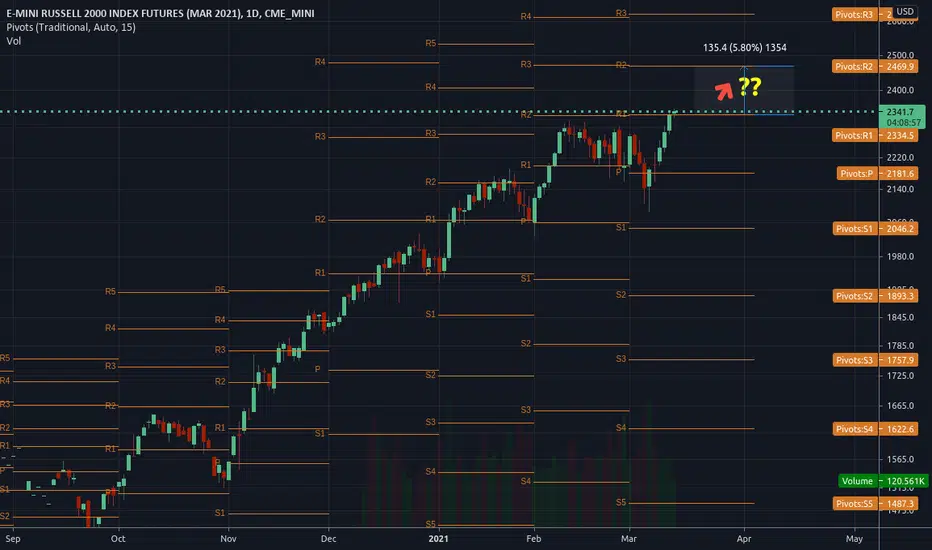Click the Oct label on time axis
The width and height of the screenshot is (932, 550).
point(118,539)
